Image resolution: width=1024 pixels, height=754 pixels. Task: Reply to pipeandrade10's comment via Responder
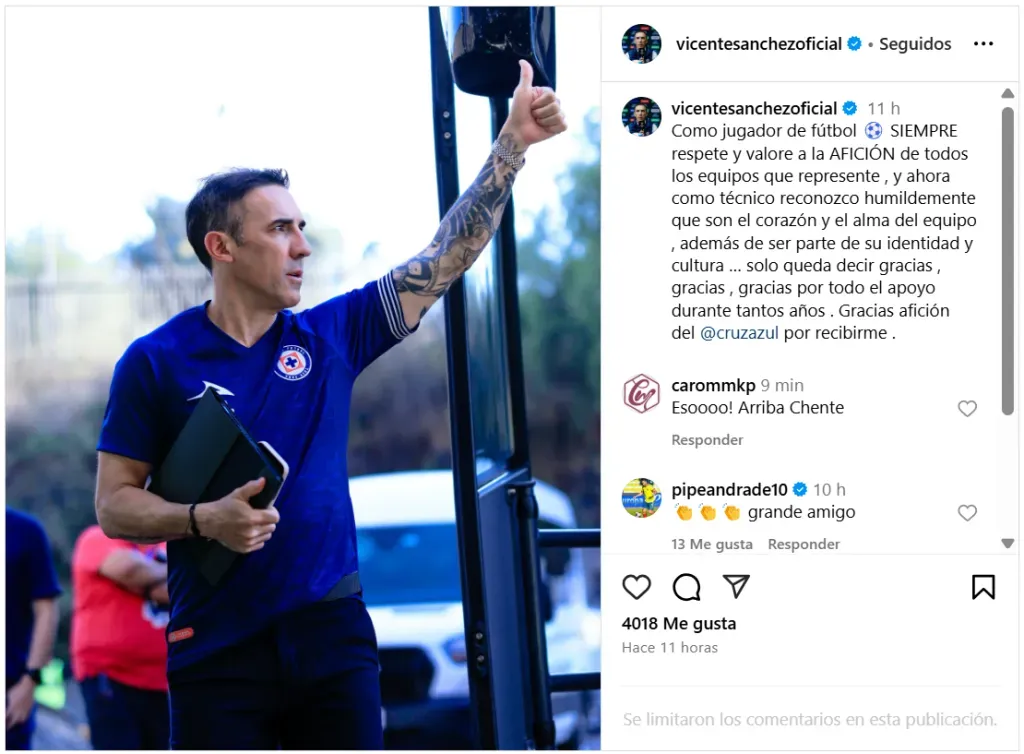(804, 544)
